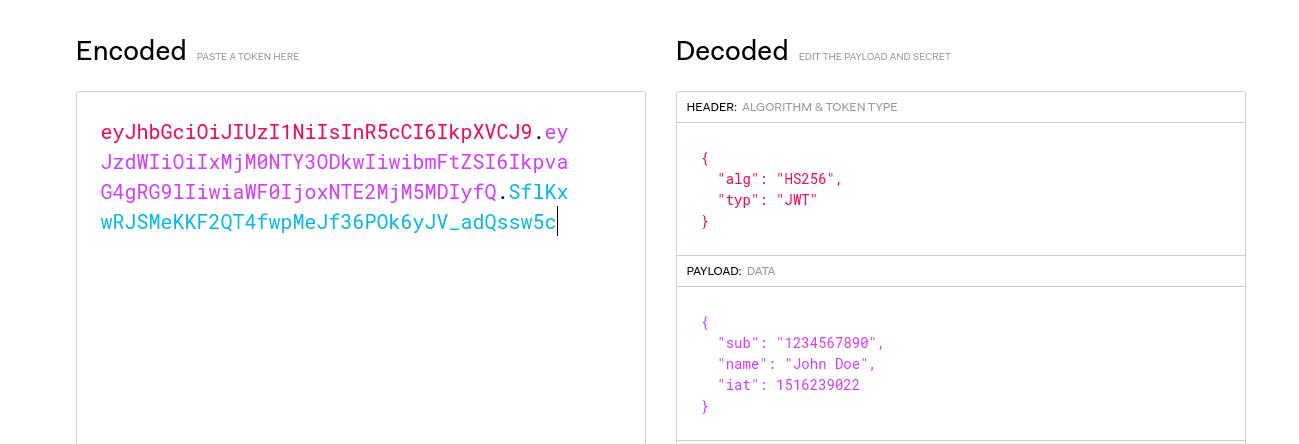Click the opening brace of the header JSON
The image size is (1299, 444).
tap(705, 159)
